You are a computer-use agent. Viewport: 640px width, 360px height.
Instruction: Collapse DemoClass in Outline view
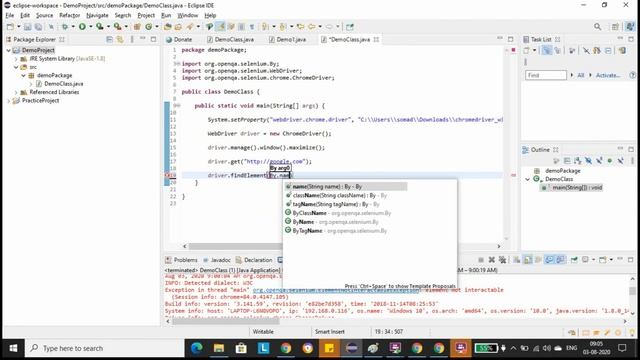(527, 179)
